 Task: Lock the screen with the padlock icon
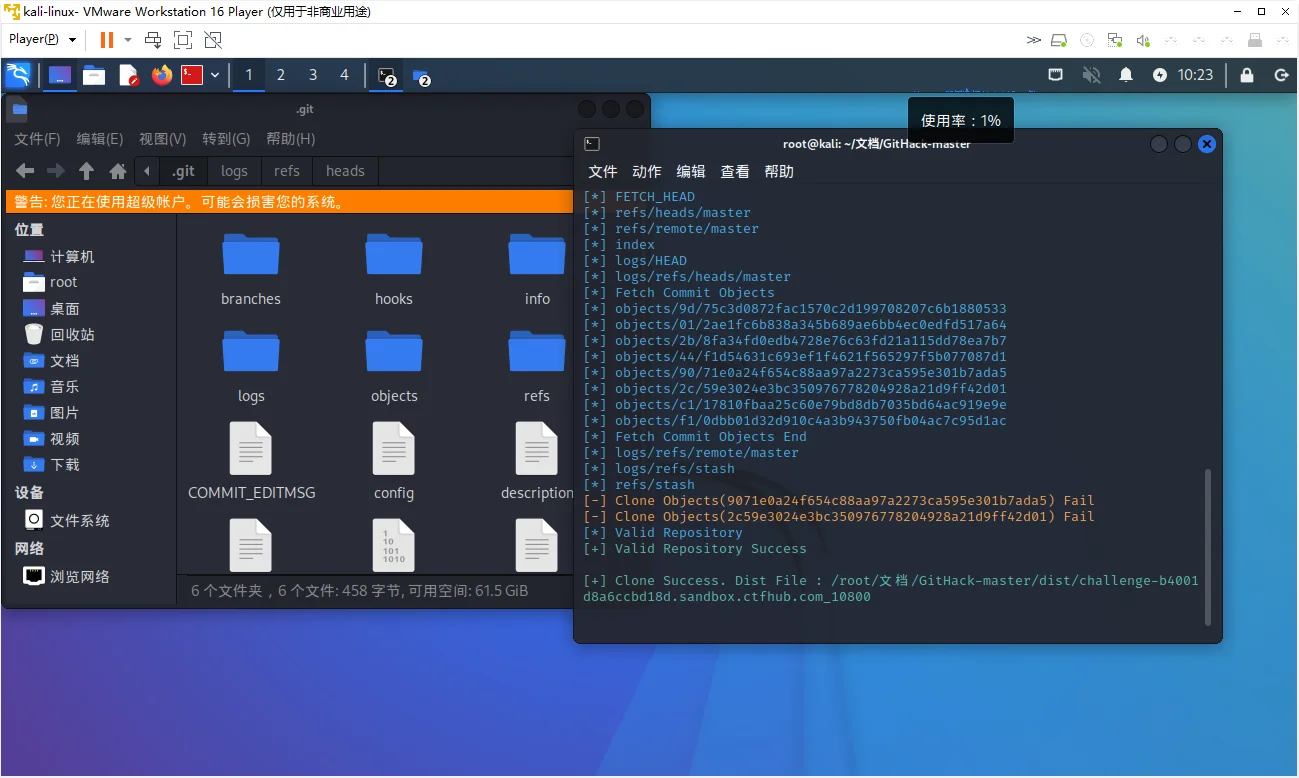point(1247,75)
